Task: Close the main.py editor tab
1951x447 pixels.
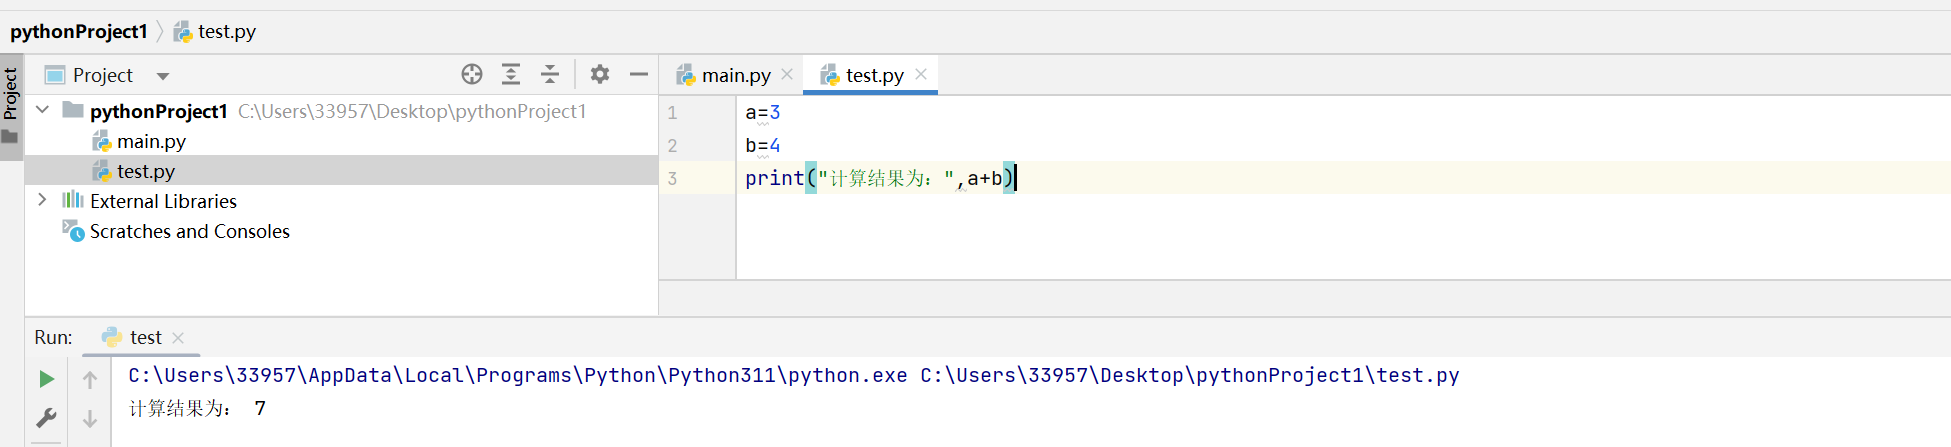Action: [x=787, y=74]
